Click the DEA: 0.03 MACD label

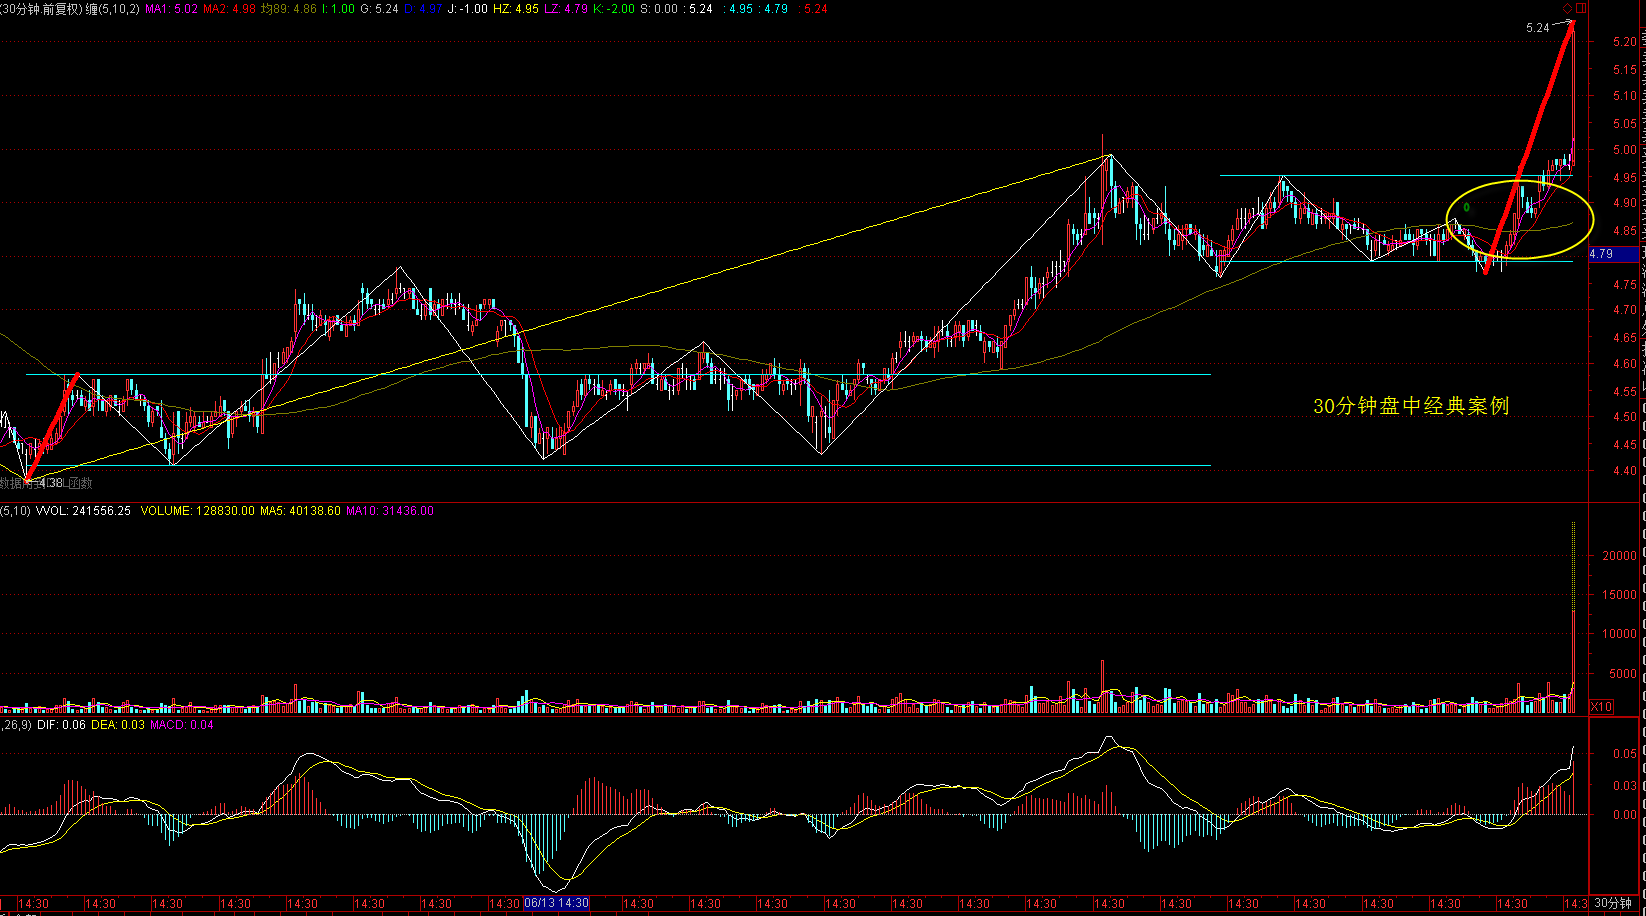pyautogui.click(x=118, y=725)
